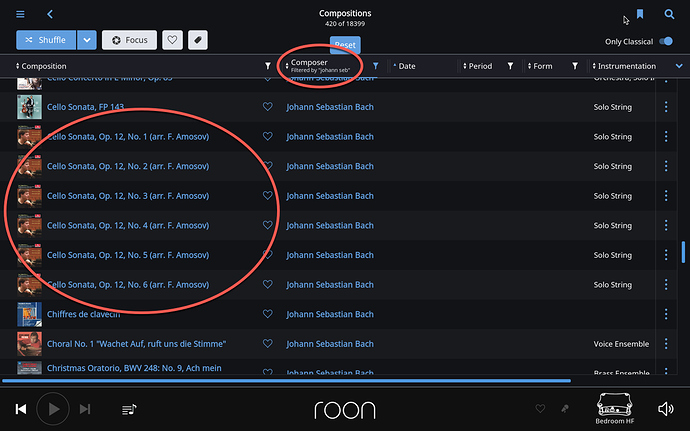The image size is (690, 431).
Task: Favorite Cello Sonata Op. 12, No. 3
Action: (x=268, y=195)
